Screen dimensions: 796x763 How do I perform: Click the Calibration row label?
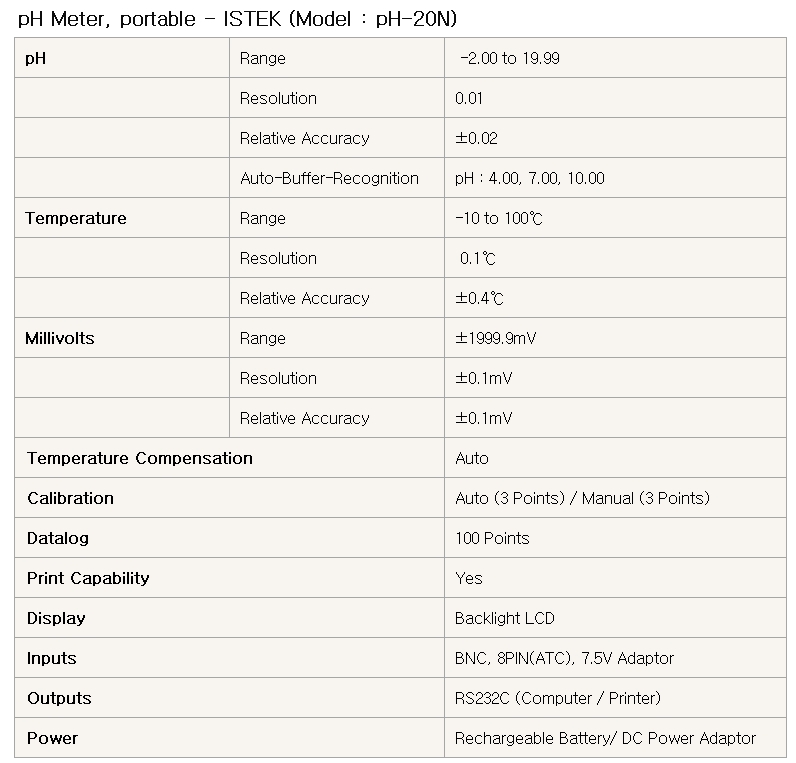coord(70,498)
